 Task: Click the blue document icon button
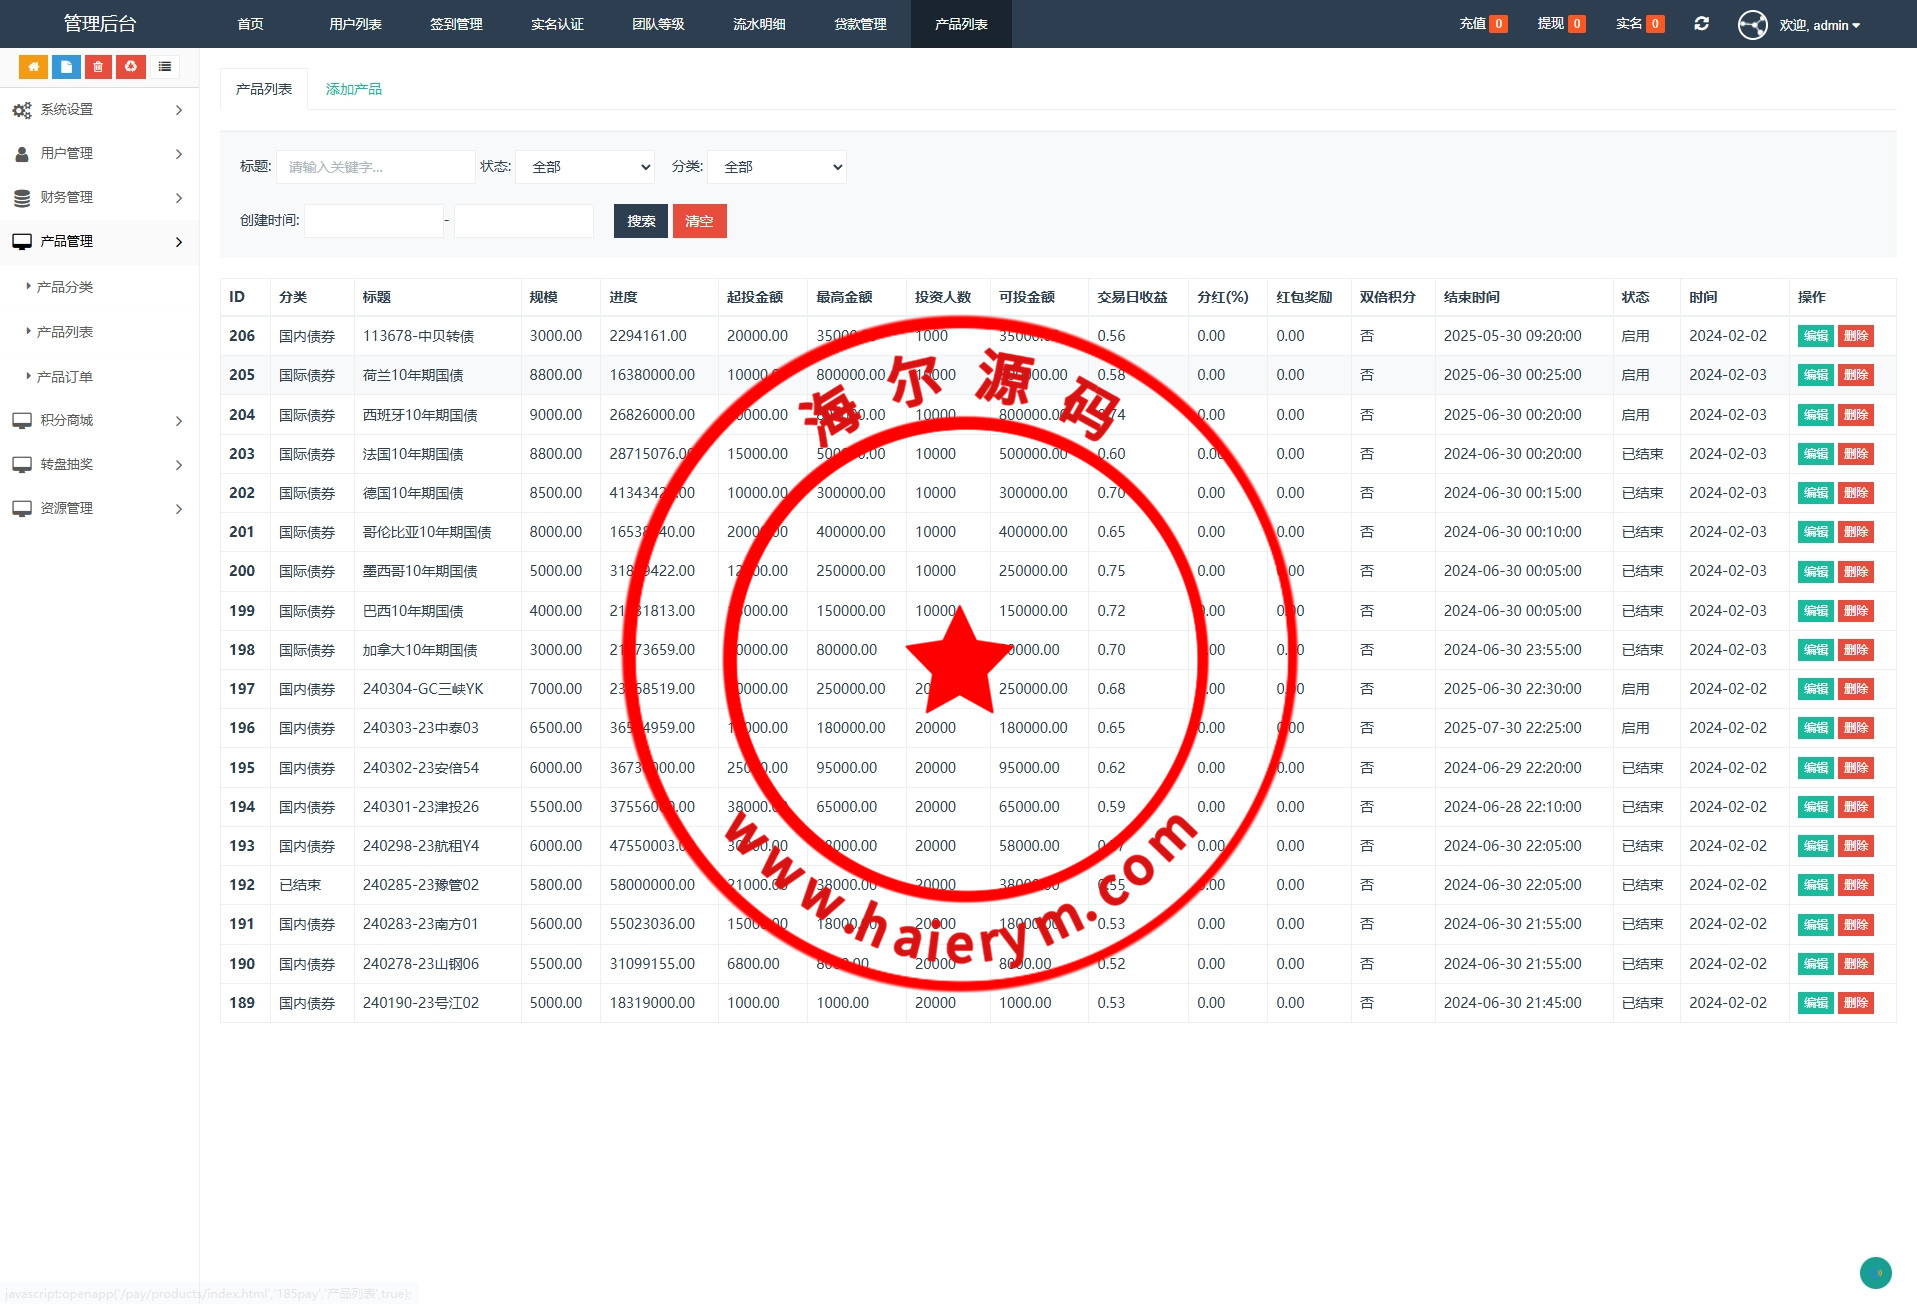[x=66, y=67]
